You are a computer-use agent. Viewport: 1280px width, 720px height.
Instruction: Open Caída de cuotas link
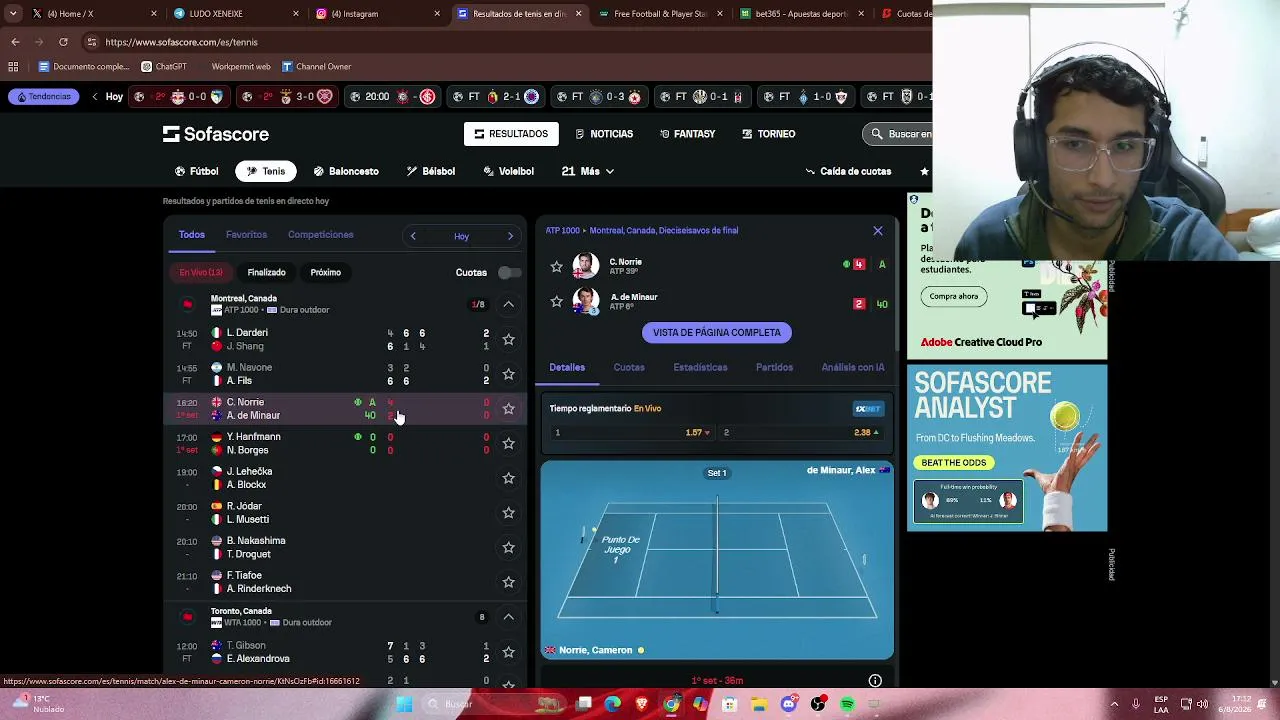tap(848, 171)
